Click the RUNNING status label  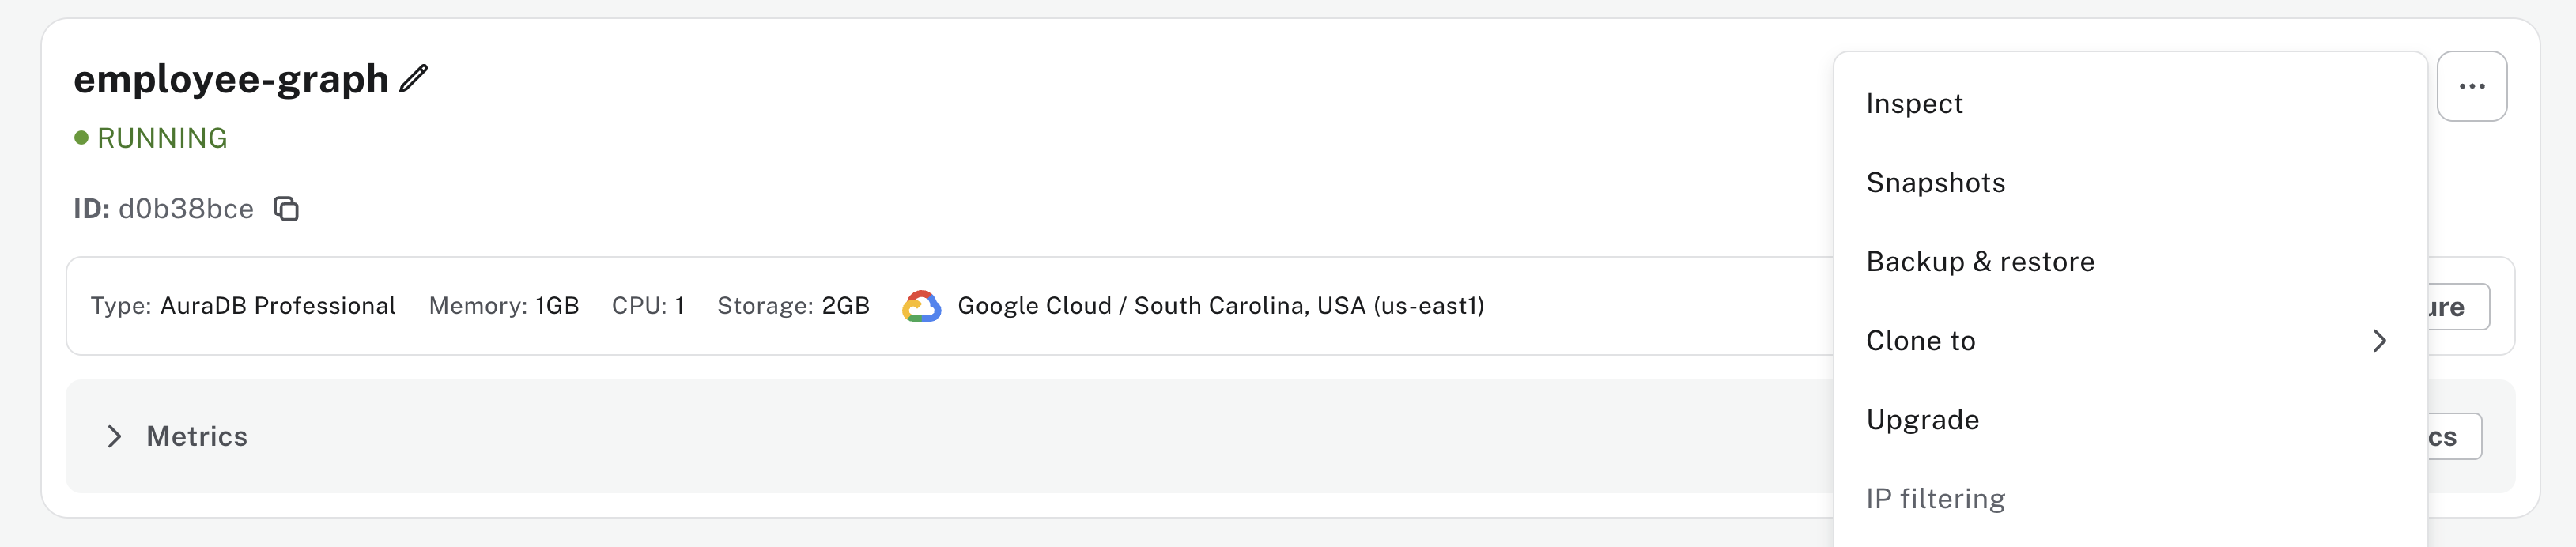point(162,138)
